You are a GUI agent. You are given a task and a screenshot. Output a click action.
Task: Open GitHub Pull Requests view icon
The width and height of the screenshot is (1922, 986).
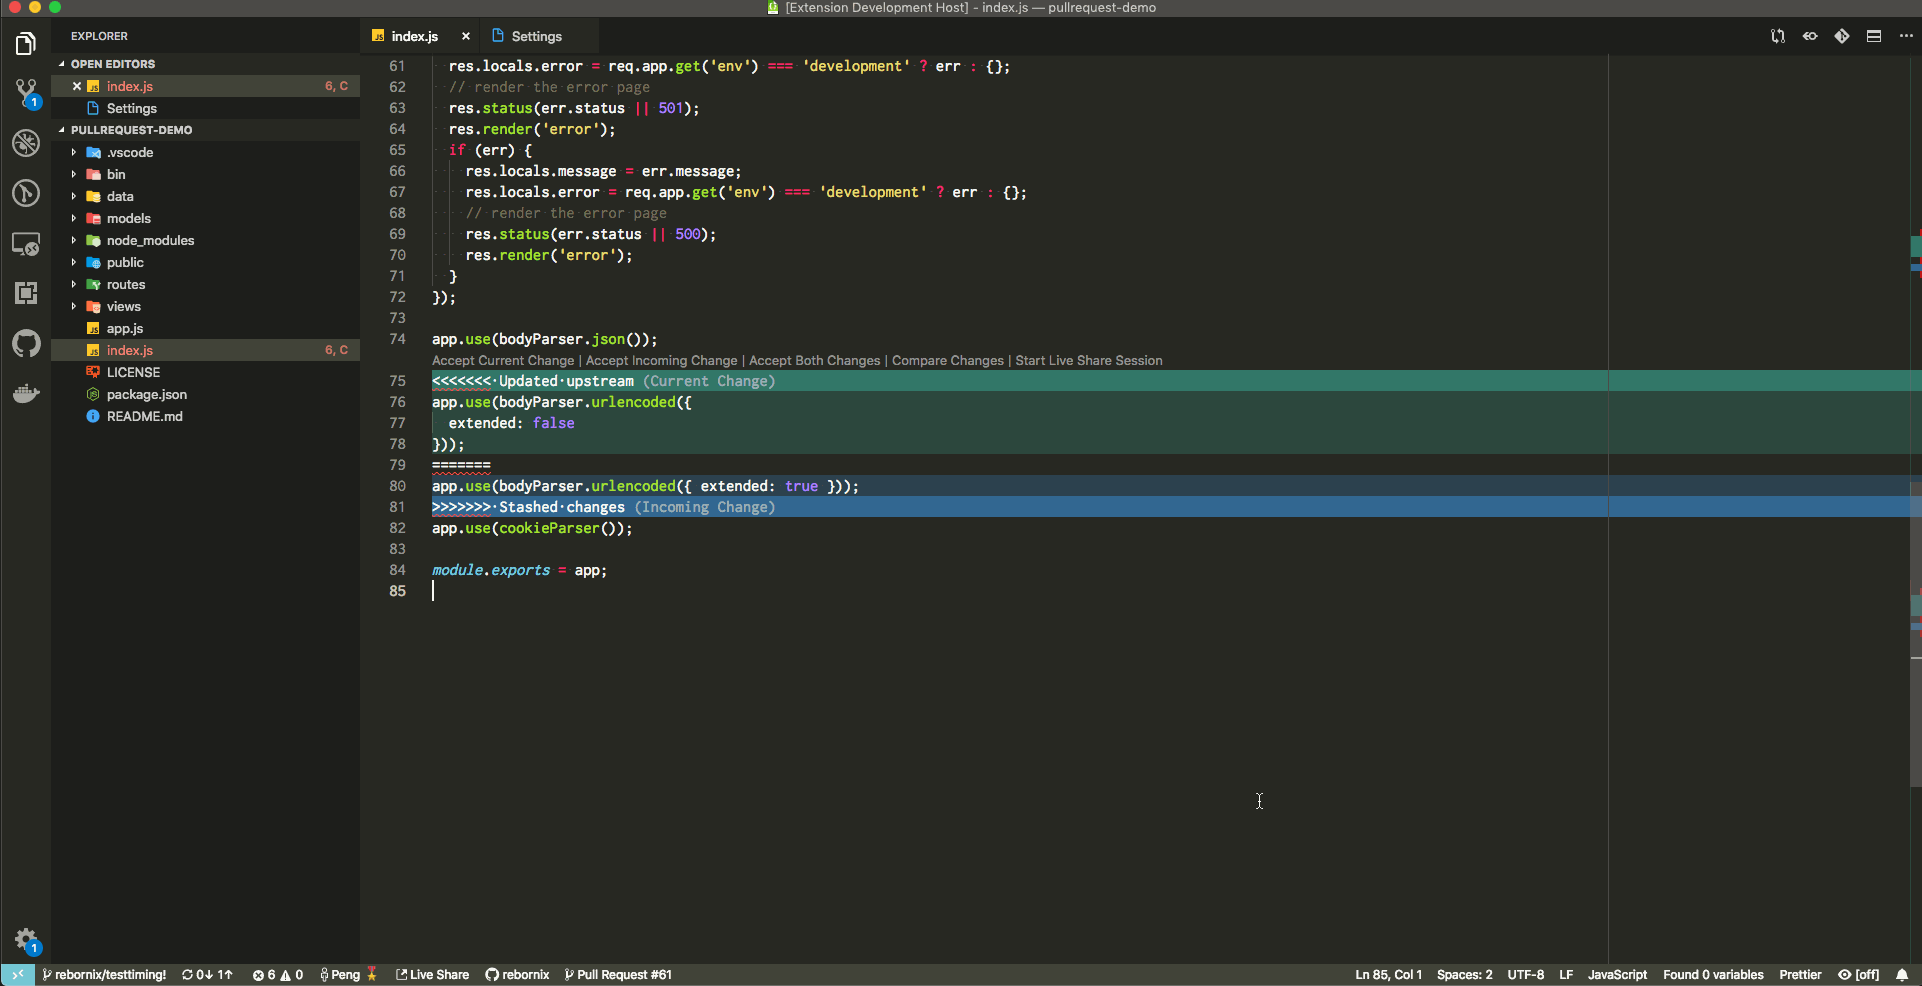26,343
